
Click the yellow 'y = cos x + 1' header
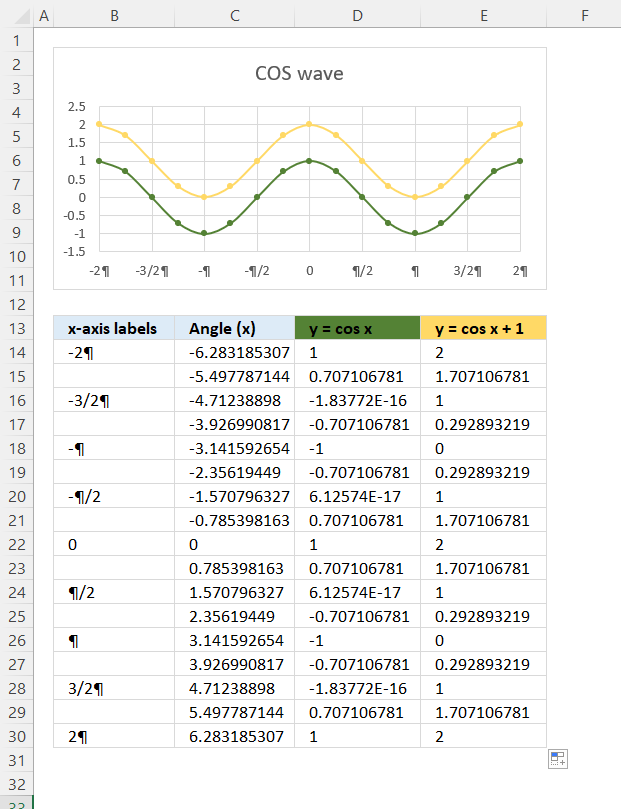483,328
